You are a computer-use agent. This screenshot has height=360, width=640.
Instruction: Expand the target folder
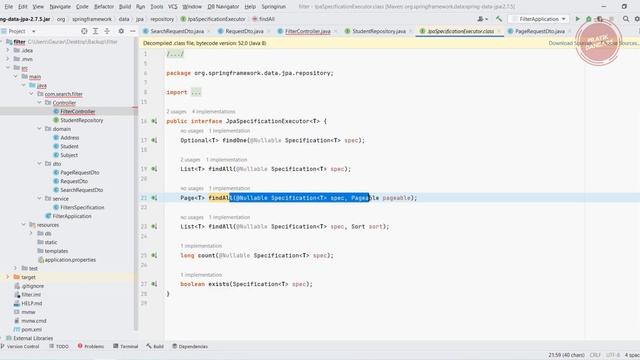click(x=7, y=277)
